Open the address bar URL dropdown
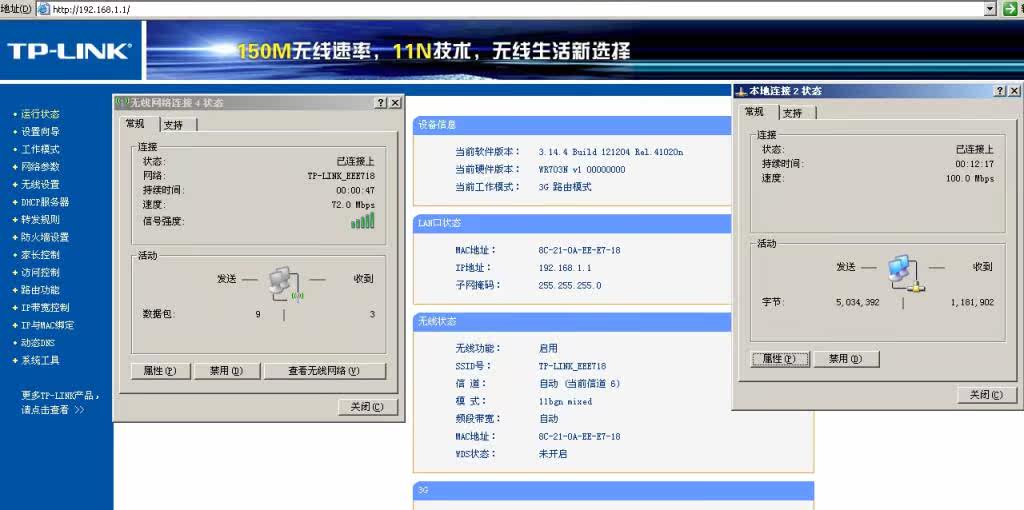 990,9
